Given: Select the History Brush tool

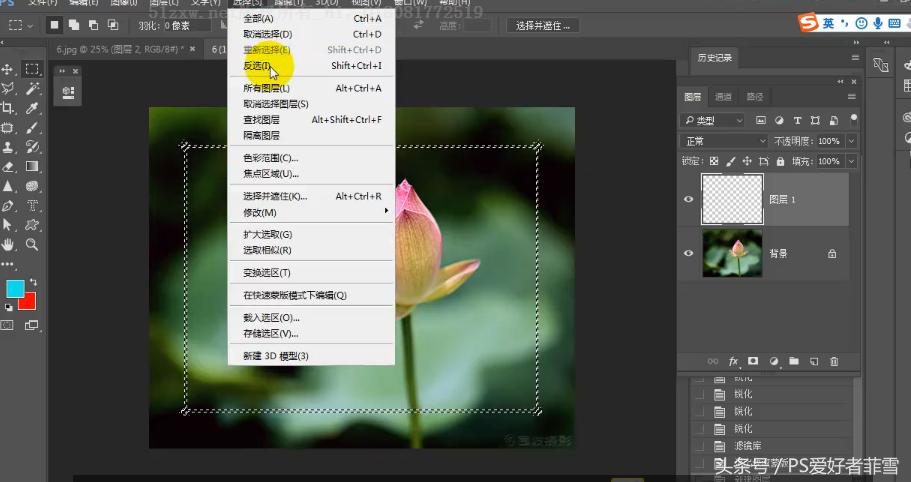Looking at the screenshot, I should 32,147.
